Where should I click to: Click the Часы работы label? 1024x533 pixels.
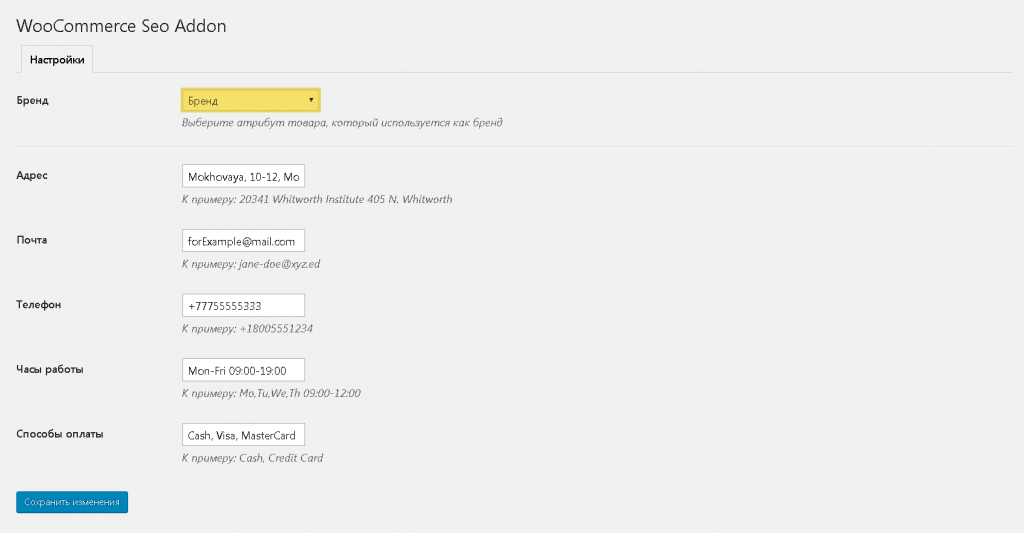point(50,369)
